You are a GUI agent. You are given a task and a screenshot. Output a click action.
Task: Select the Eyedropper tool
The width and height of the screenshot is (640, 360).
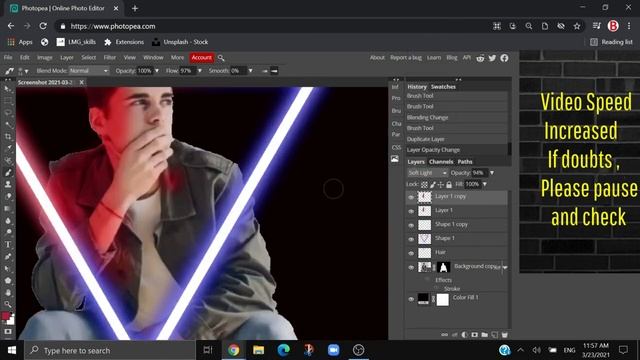[x=8, y=148]
